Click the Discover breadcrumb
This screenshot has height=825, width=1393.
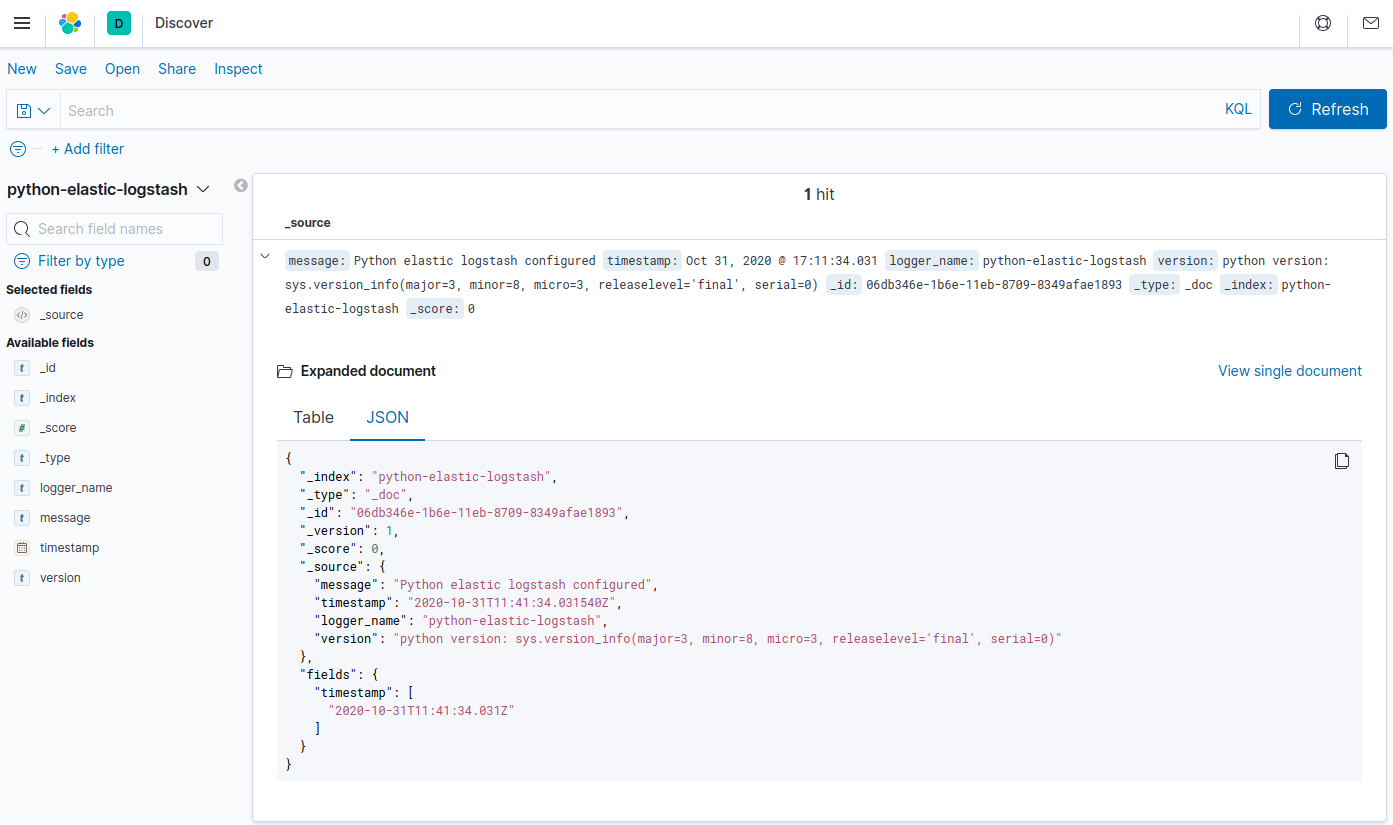coord(184,23)
